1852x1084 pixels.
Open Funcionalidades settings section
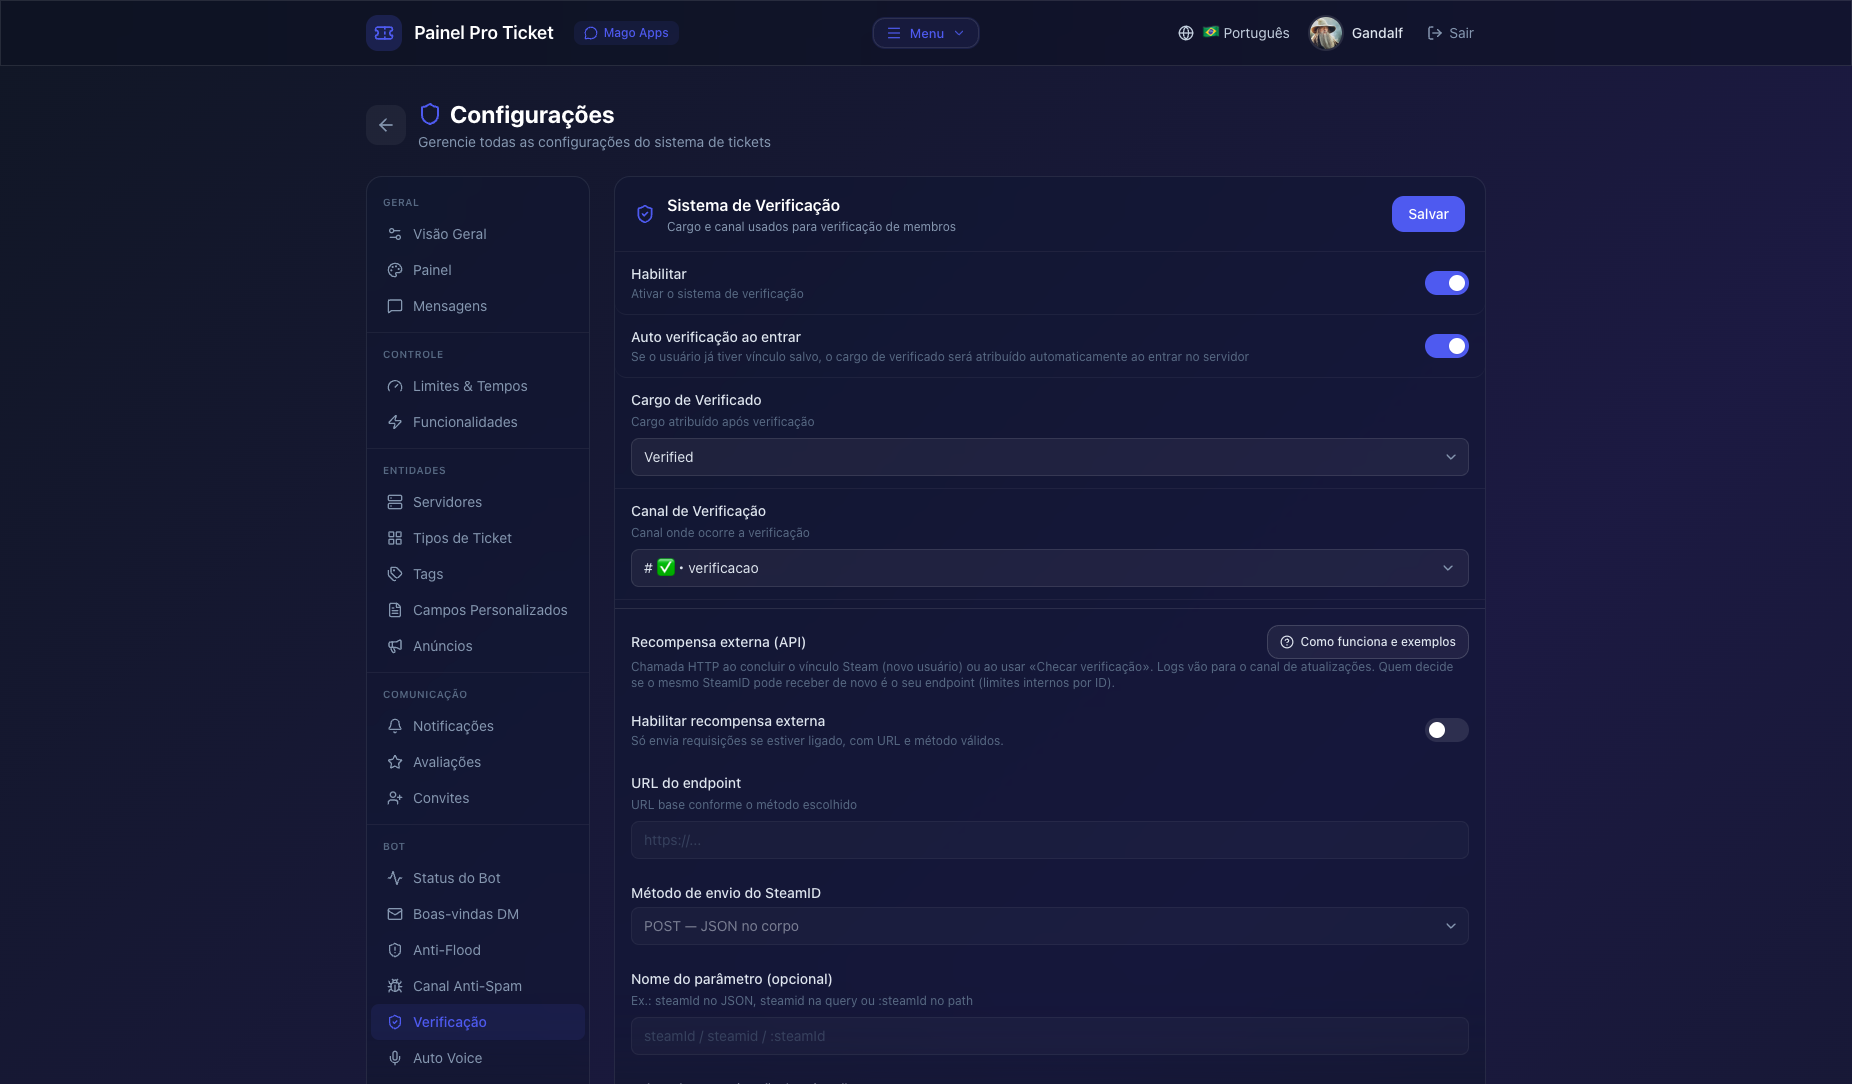pos(478,422)
